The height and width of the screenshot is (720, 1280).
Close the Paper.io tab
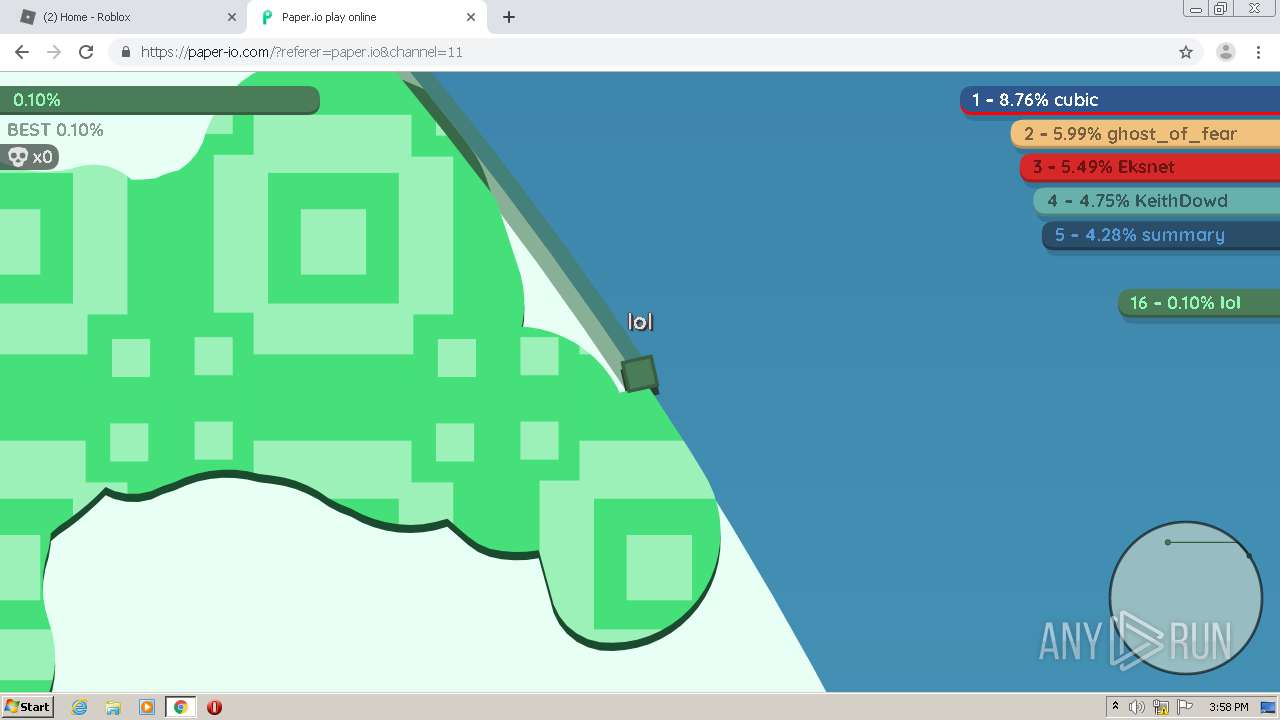click(x=471, y=17)
